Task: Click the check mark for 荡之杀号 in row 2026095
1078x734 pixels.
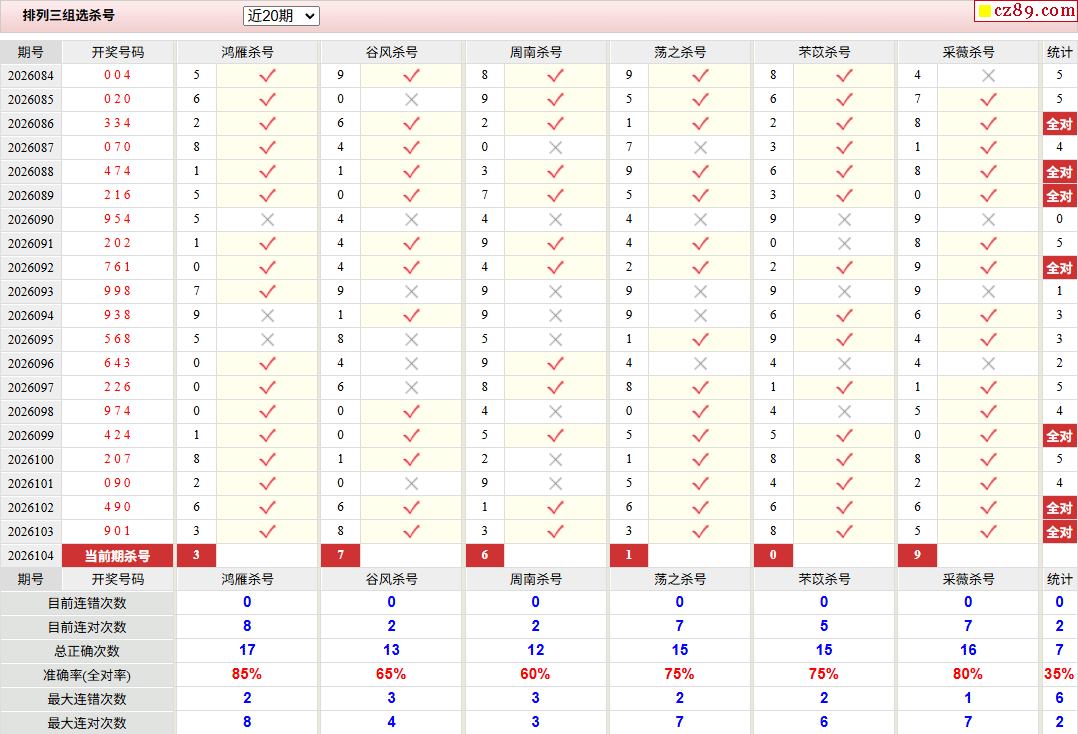Action: tap(700, 339)
